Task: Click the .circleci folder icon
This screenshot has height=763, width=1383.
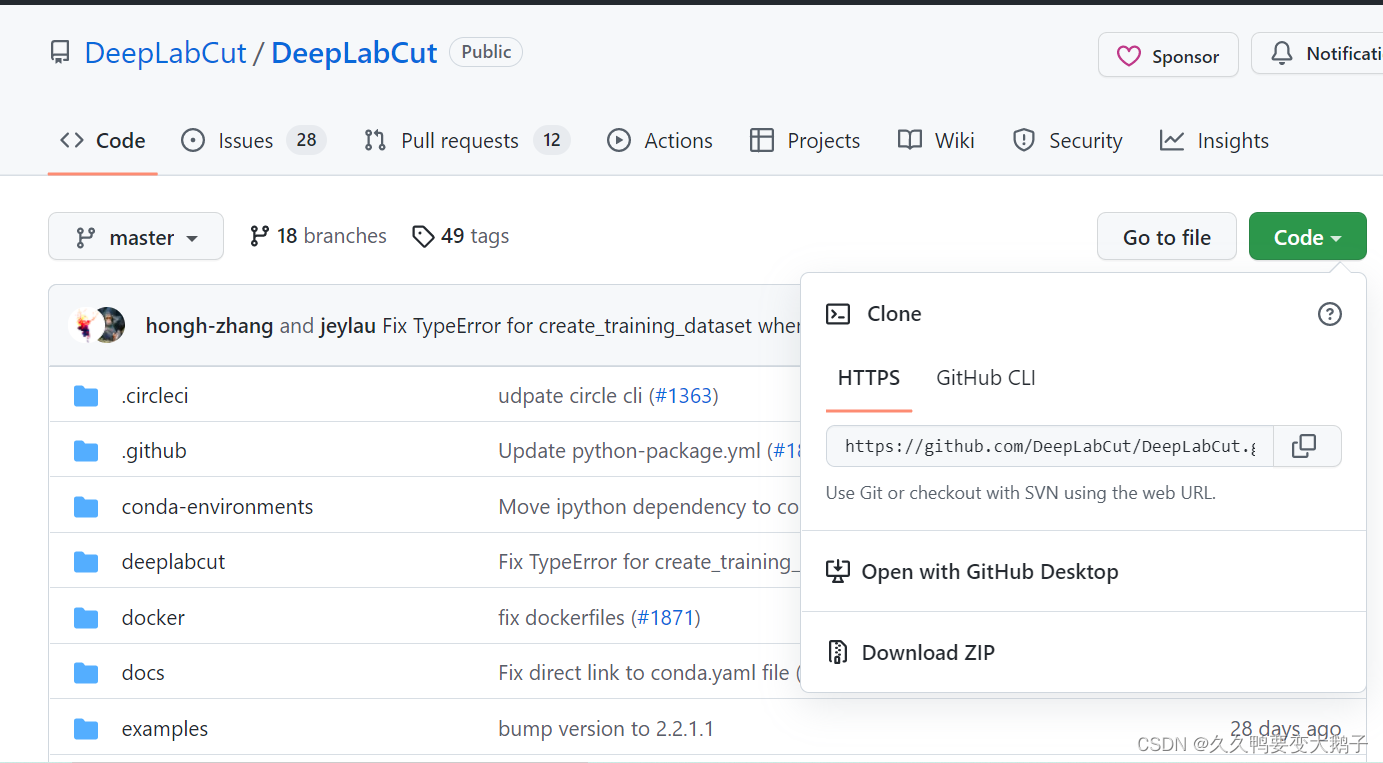Action: (x=86, y=396)
